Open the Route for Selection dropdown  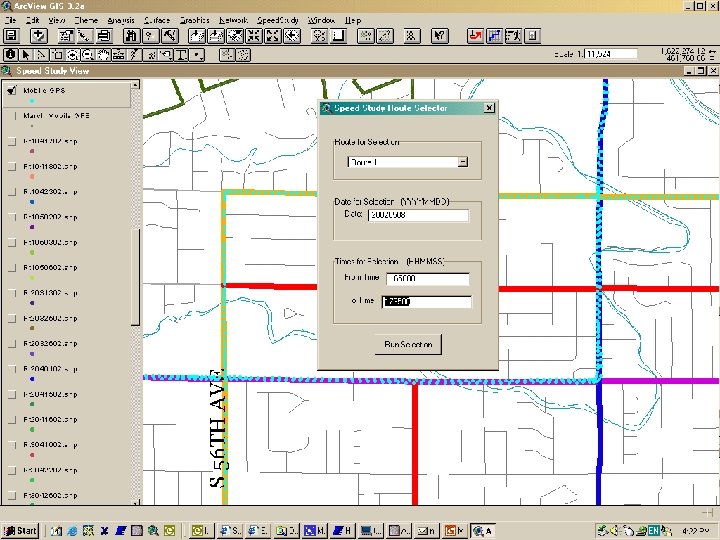click(463, 161)
